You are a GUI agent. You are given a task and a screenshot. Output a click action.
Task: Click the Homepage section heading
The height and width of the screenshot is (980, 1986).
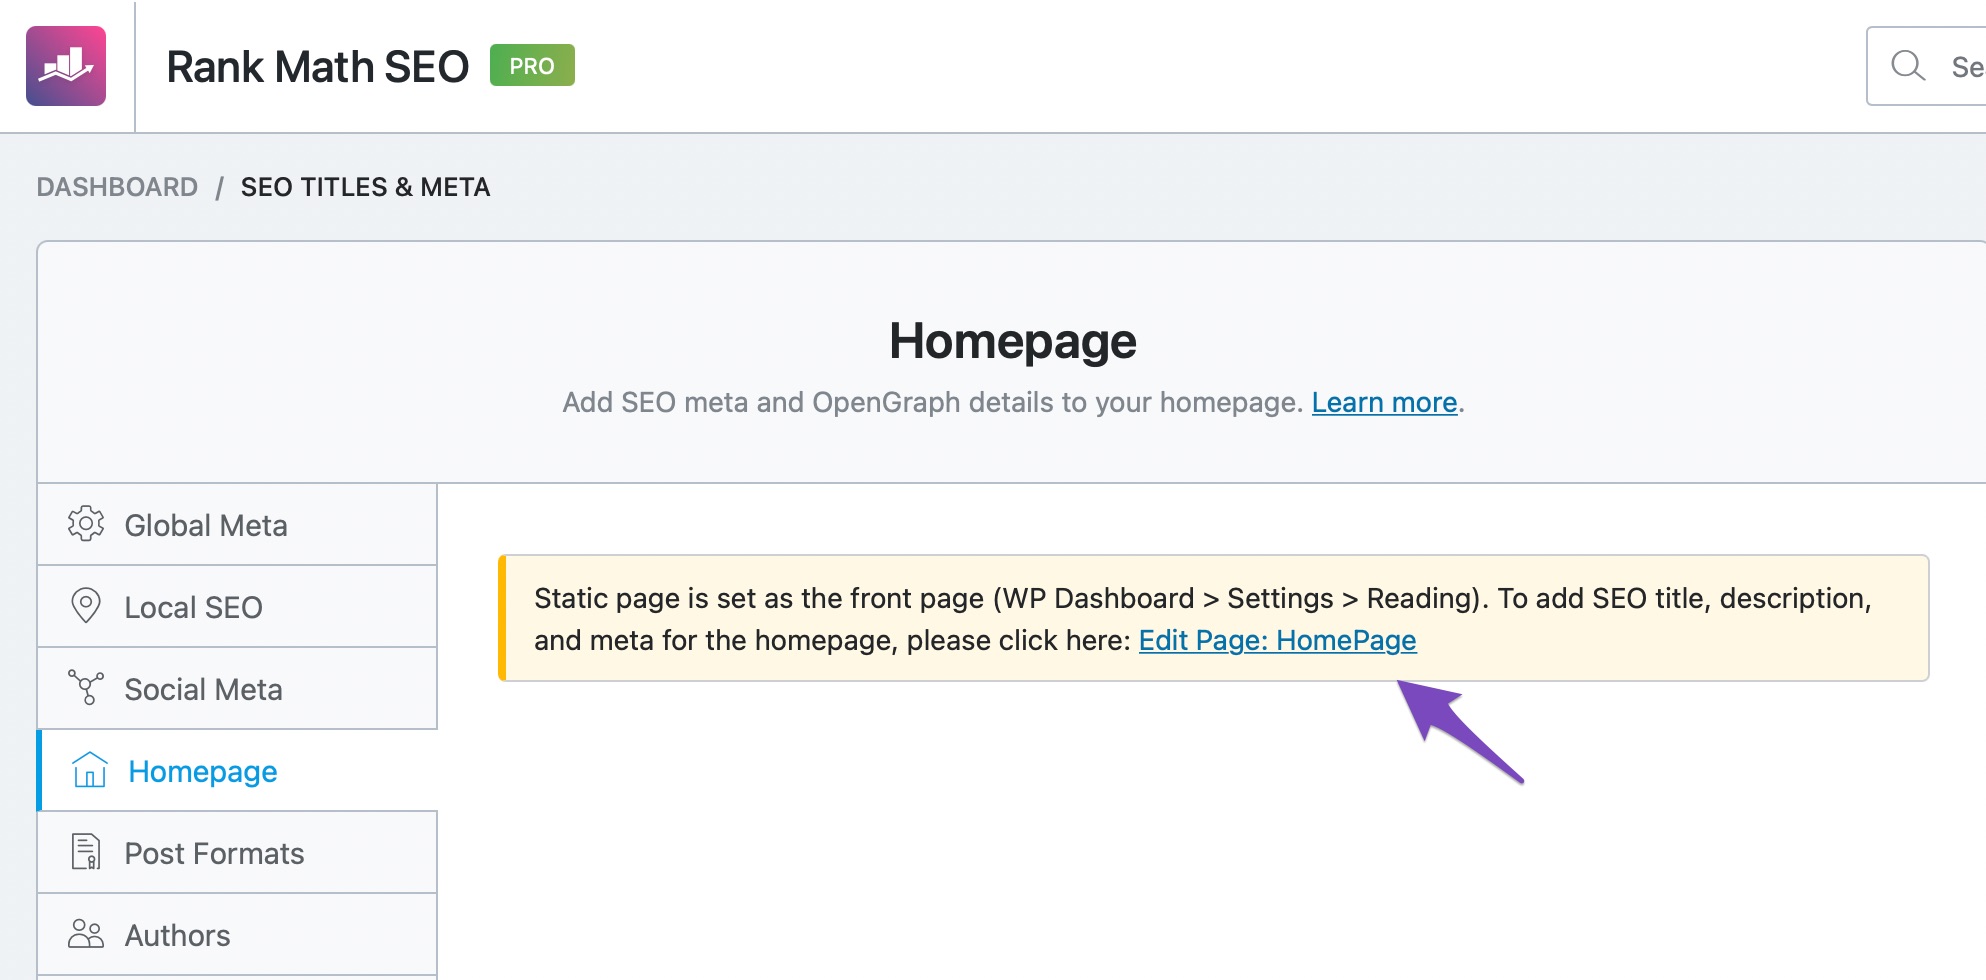point(1012,341)
